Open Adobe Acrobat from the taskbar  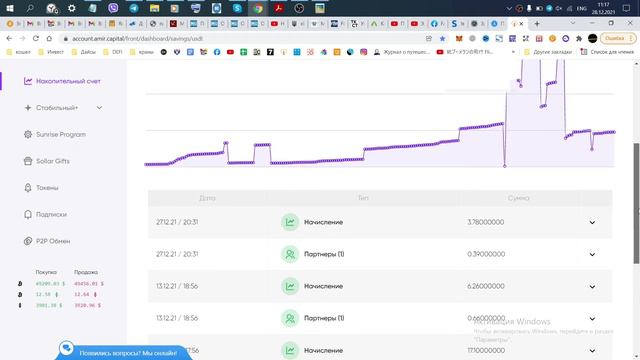click(x=279, y=8)
